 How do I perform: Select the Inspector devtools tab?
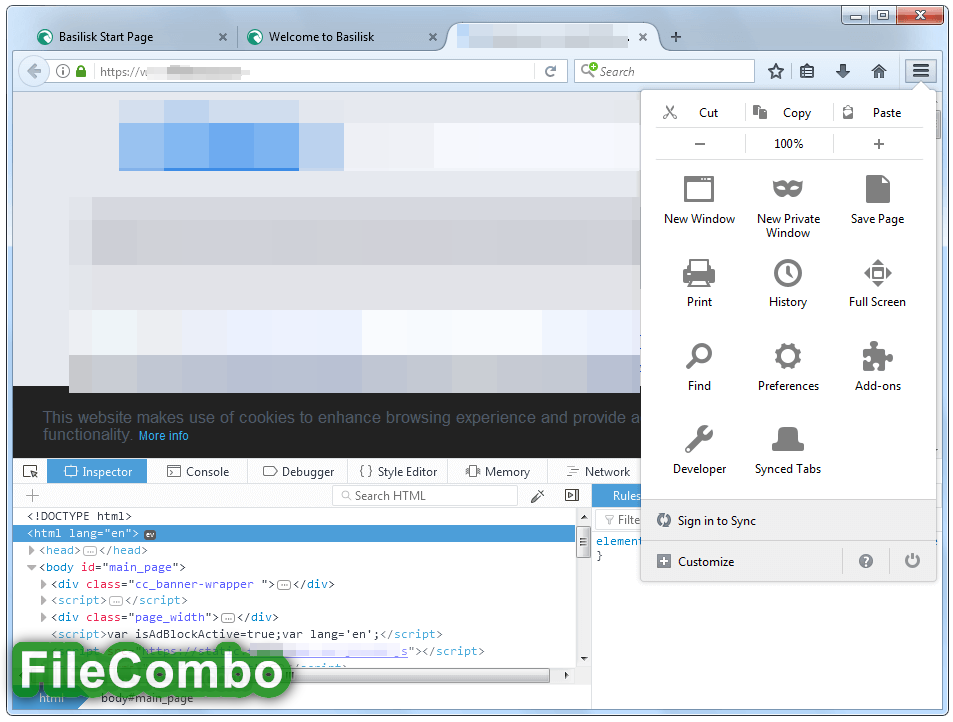point(97,472)
